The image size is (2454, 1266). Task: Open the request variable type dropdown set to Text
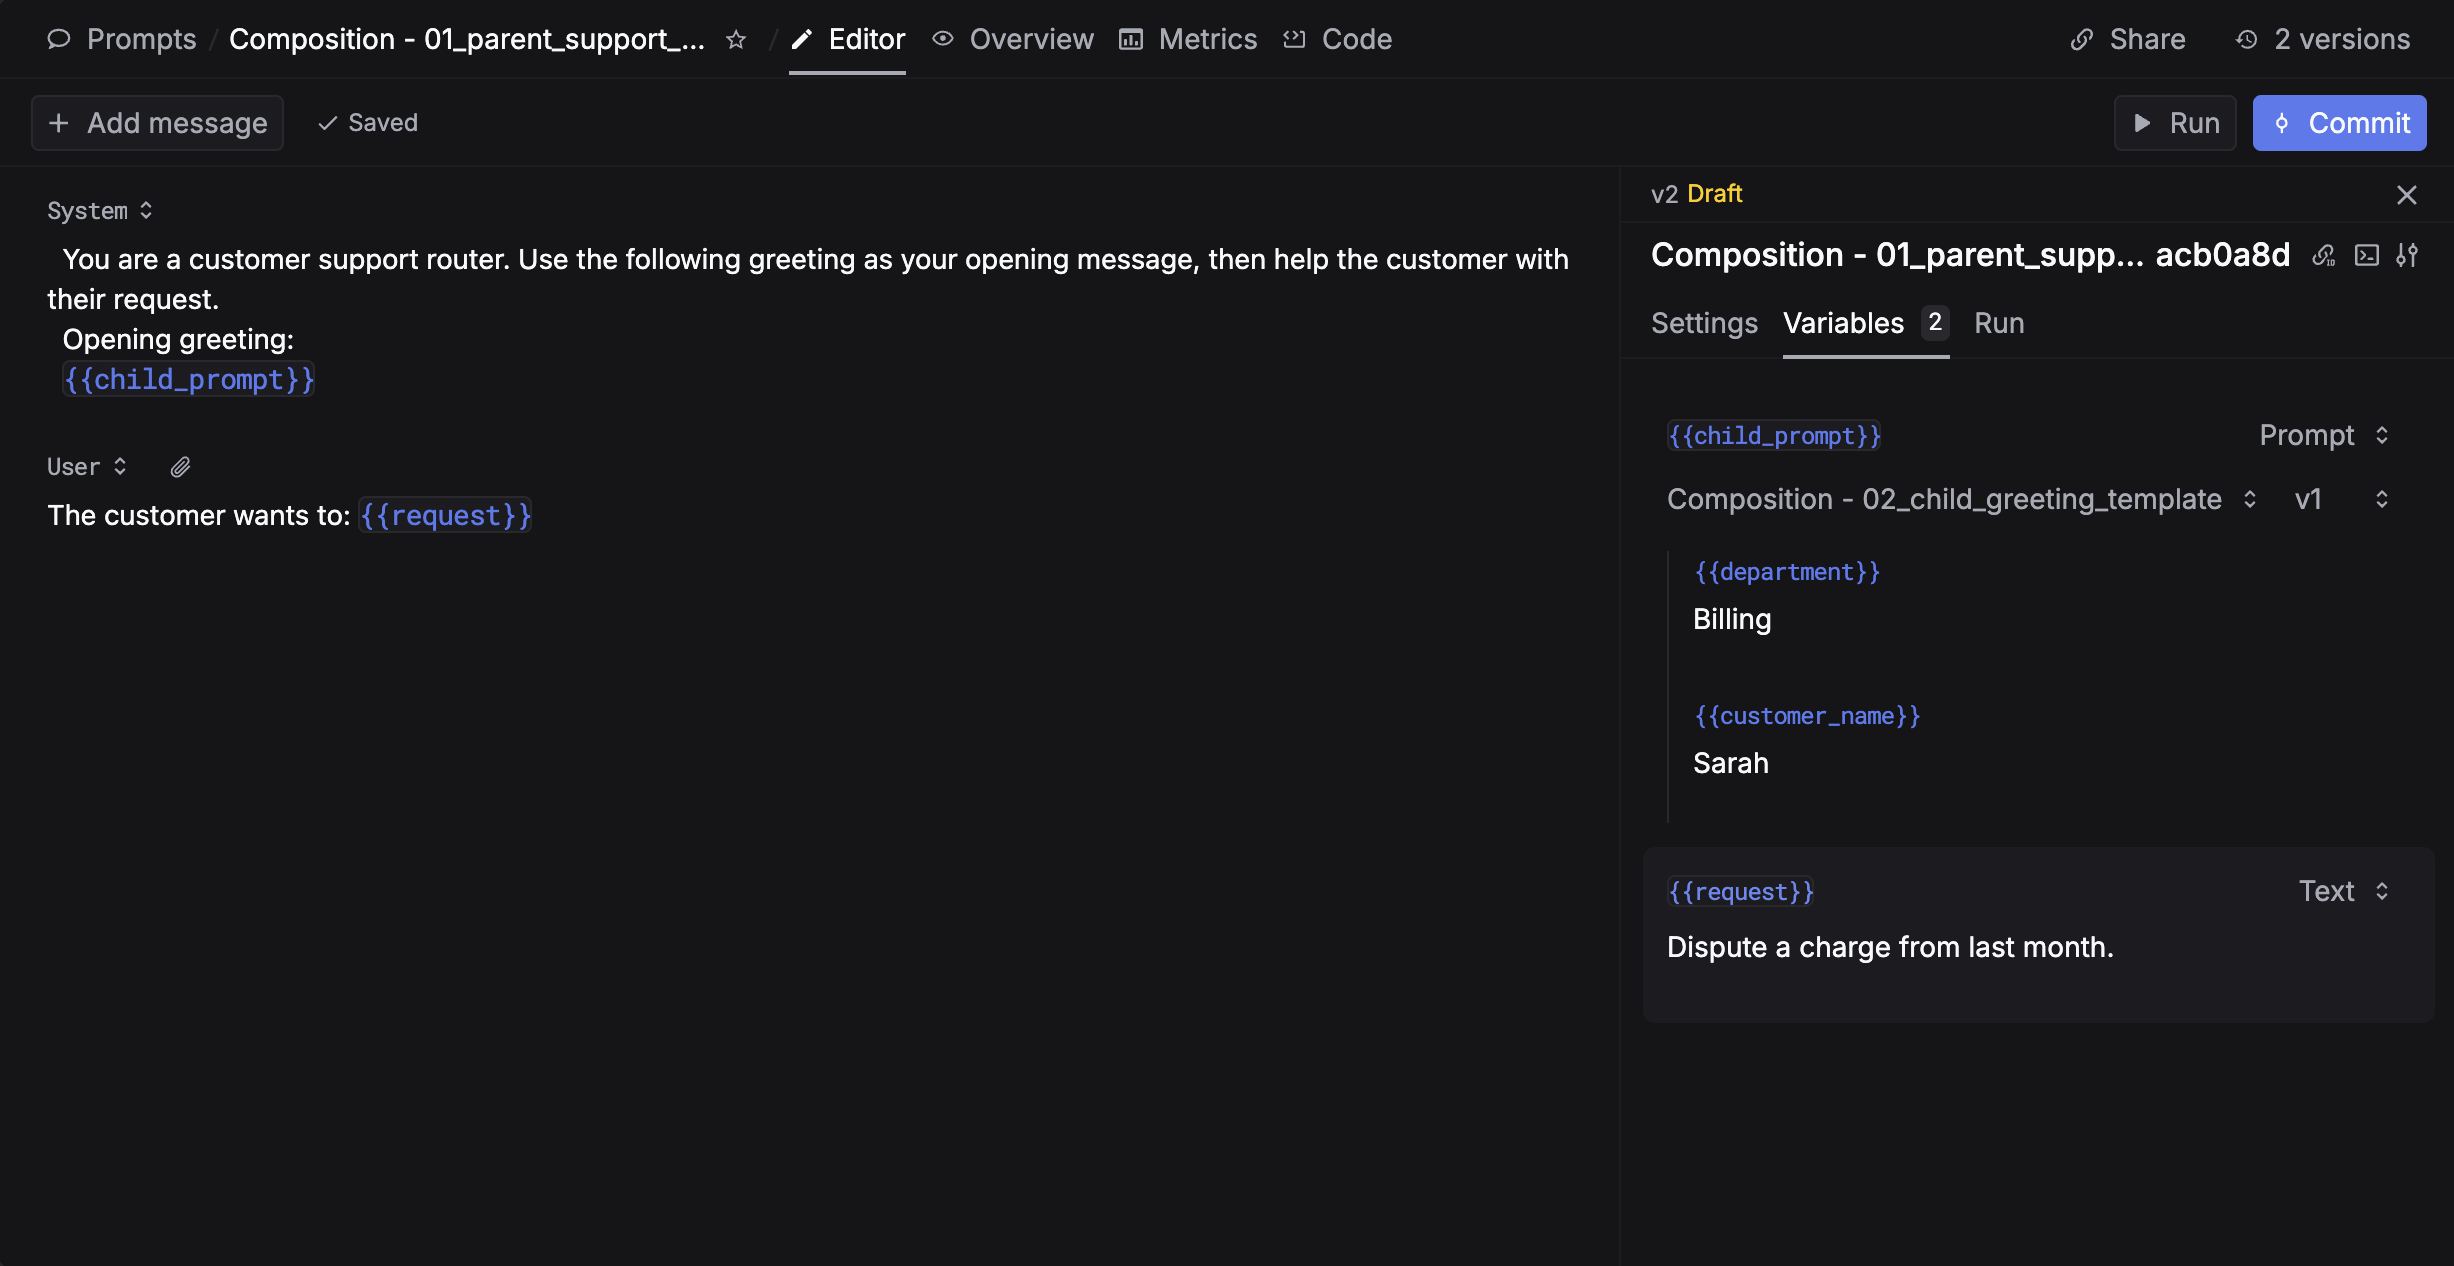pos(2343,891)
